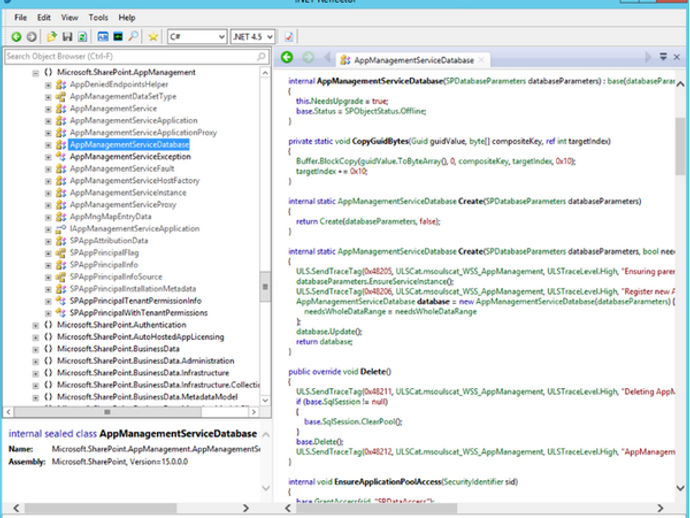Expand the AppManagementServiceDatabase node
Screen dimensions: 690x518
(x=48, y=145)
